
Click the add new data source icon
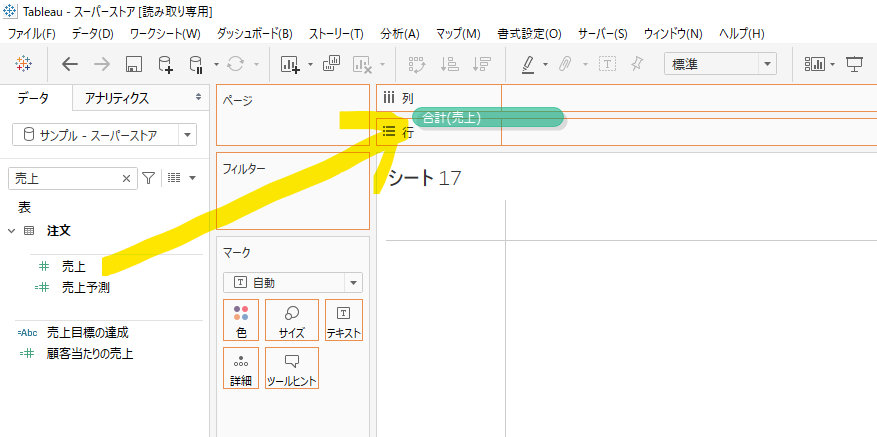(x=166, y=64)
